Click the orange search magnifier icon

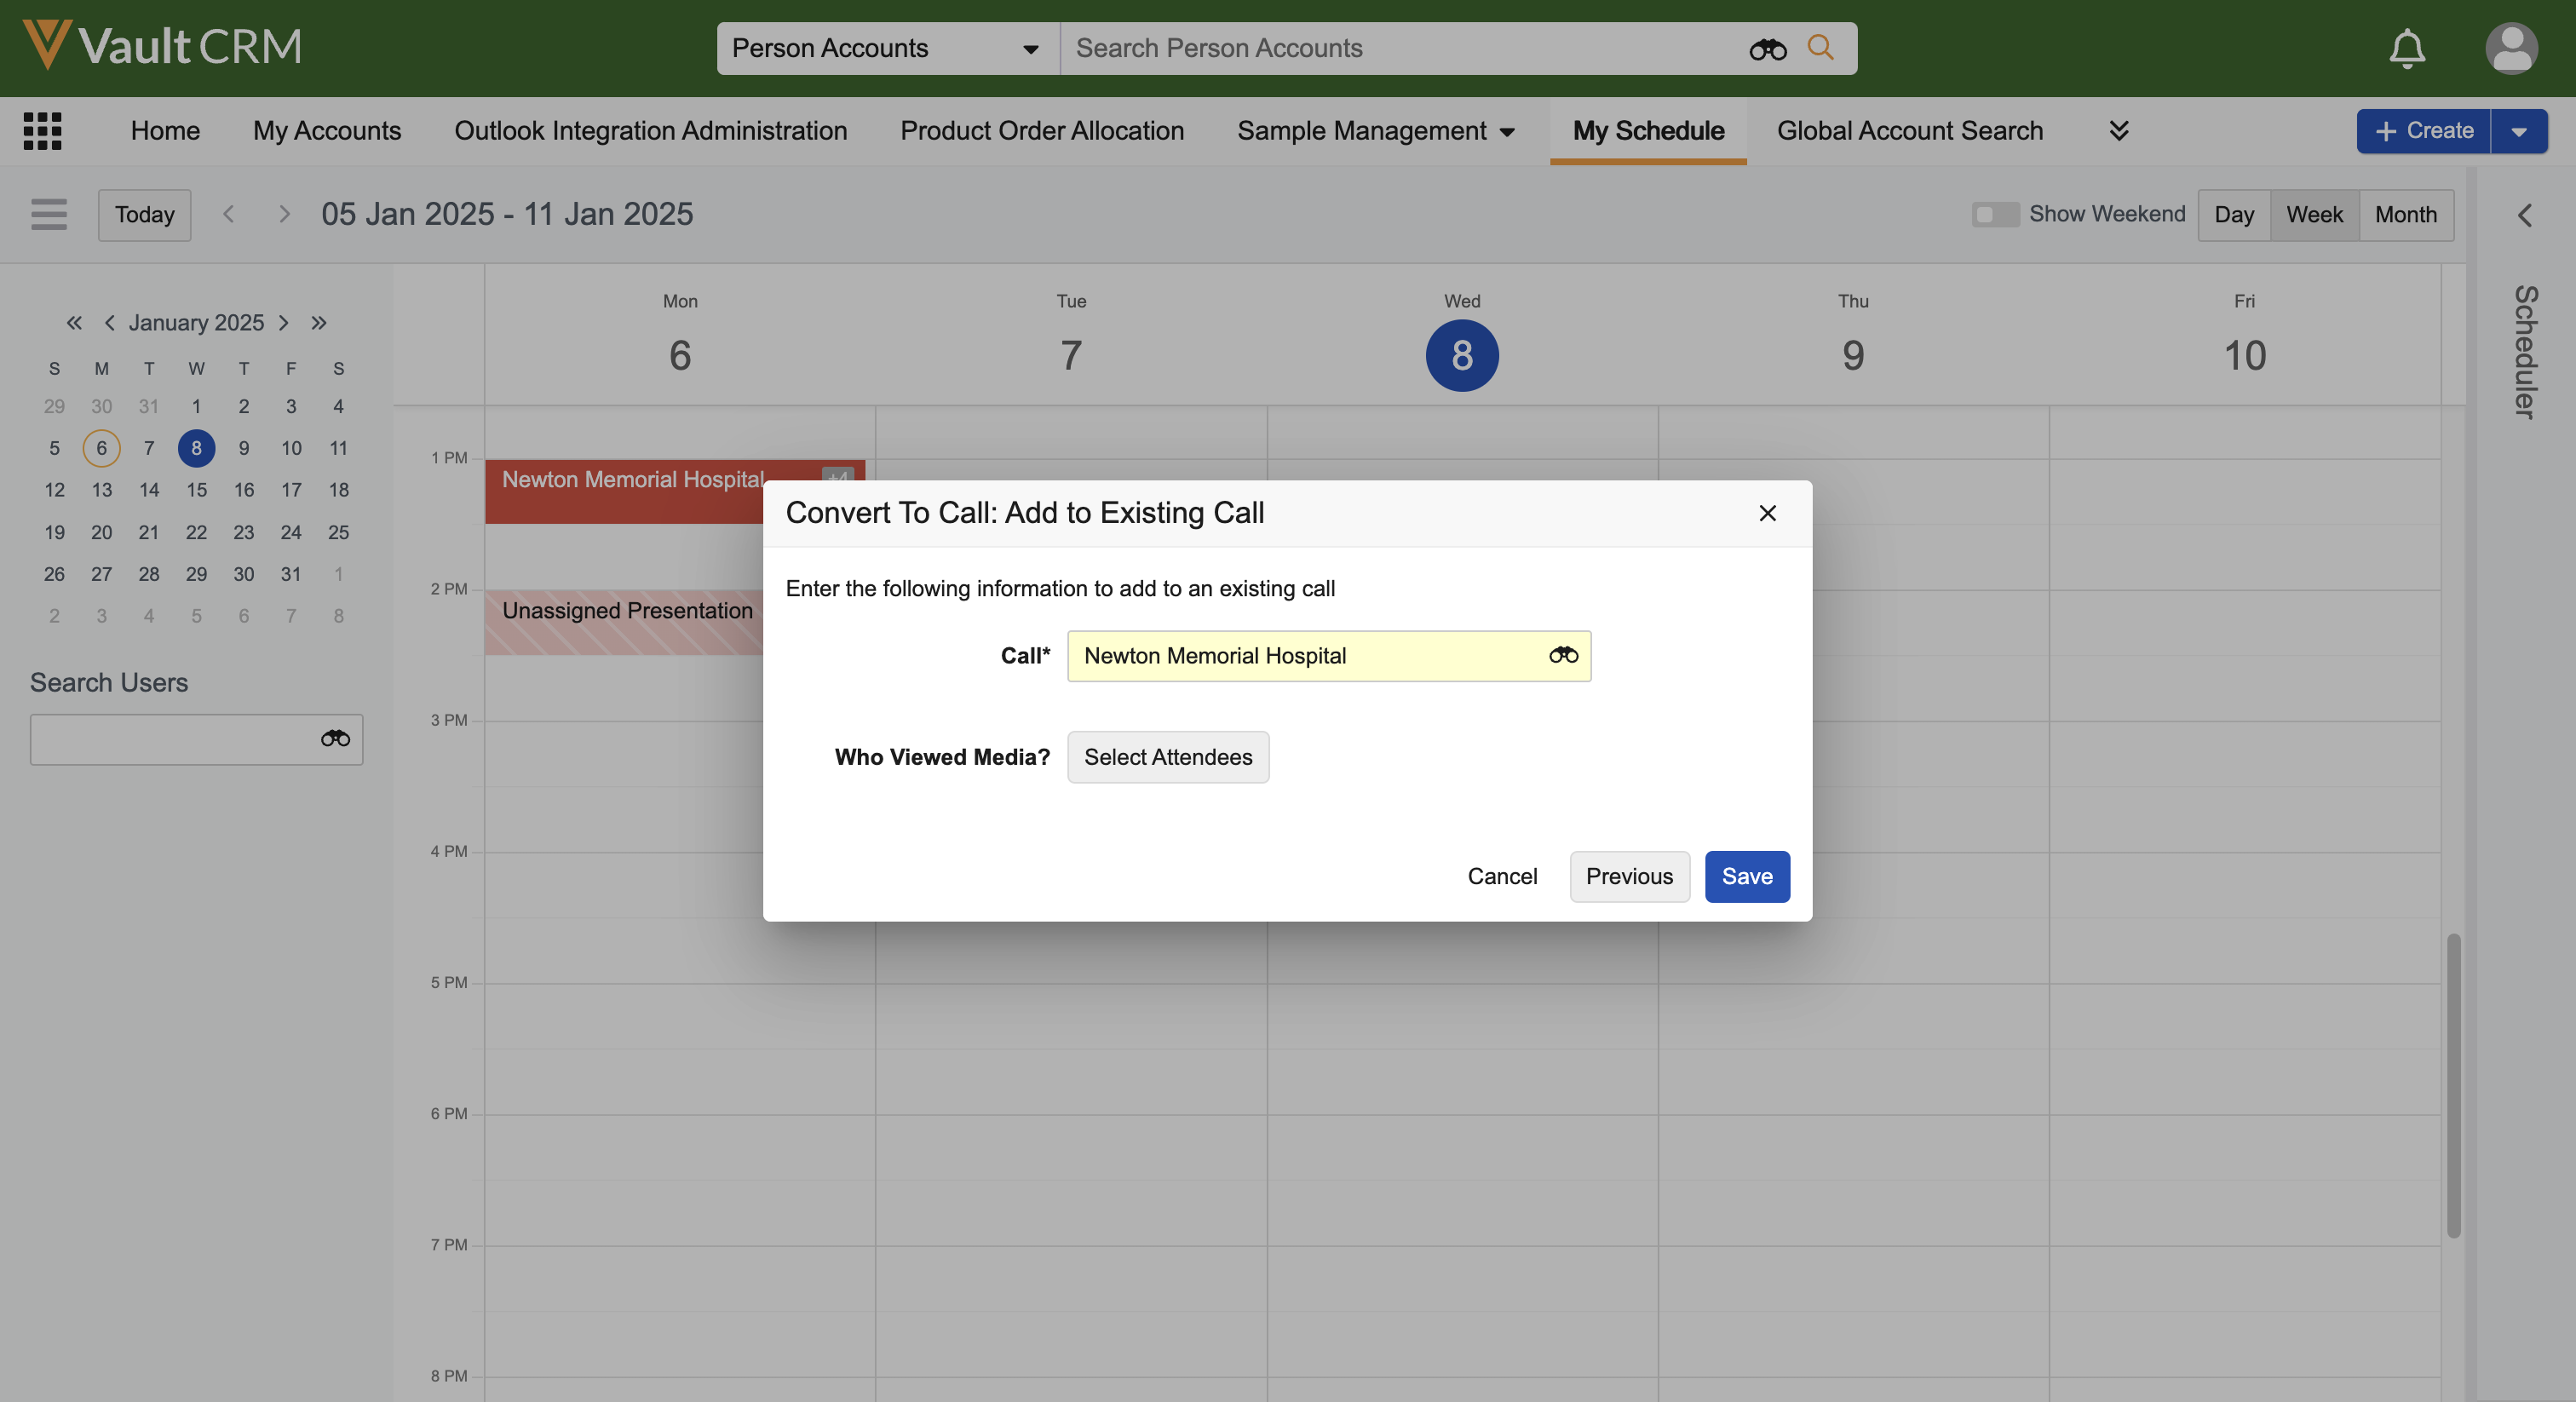click(1820, 47)
